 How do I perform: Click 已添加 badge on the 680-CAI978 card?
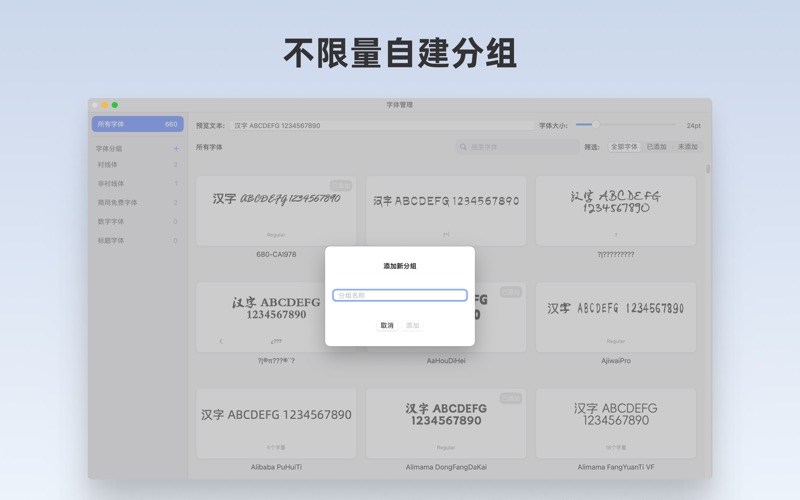(x=341, y=185)
